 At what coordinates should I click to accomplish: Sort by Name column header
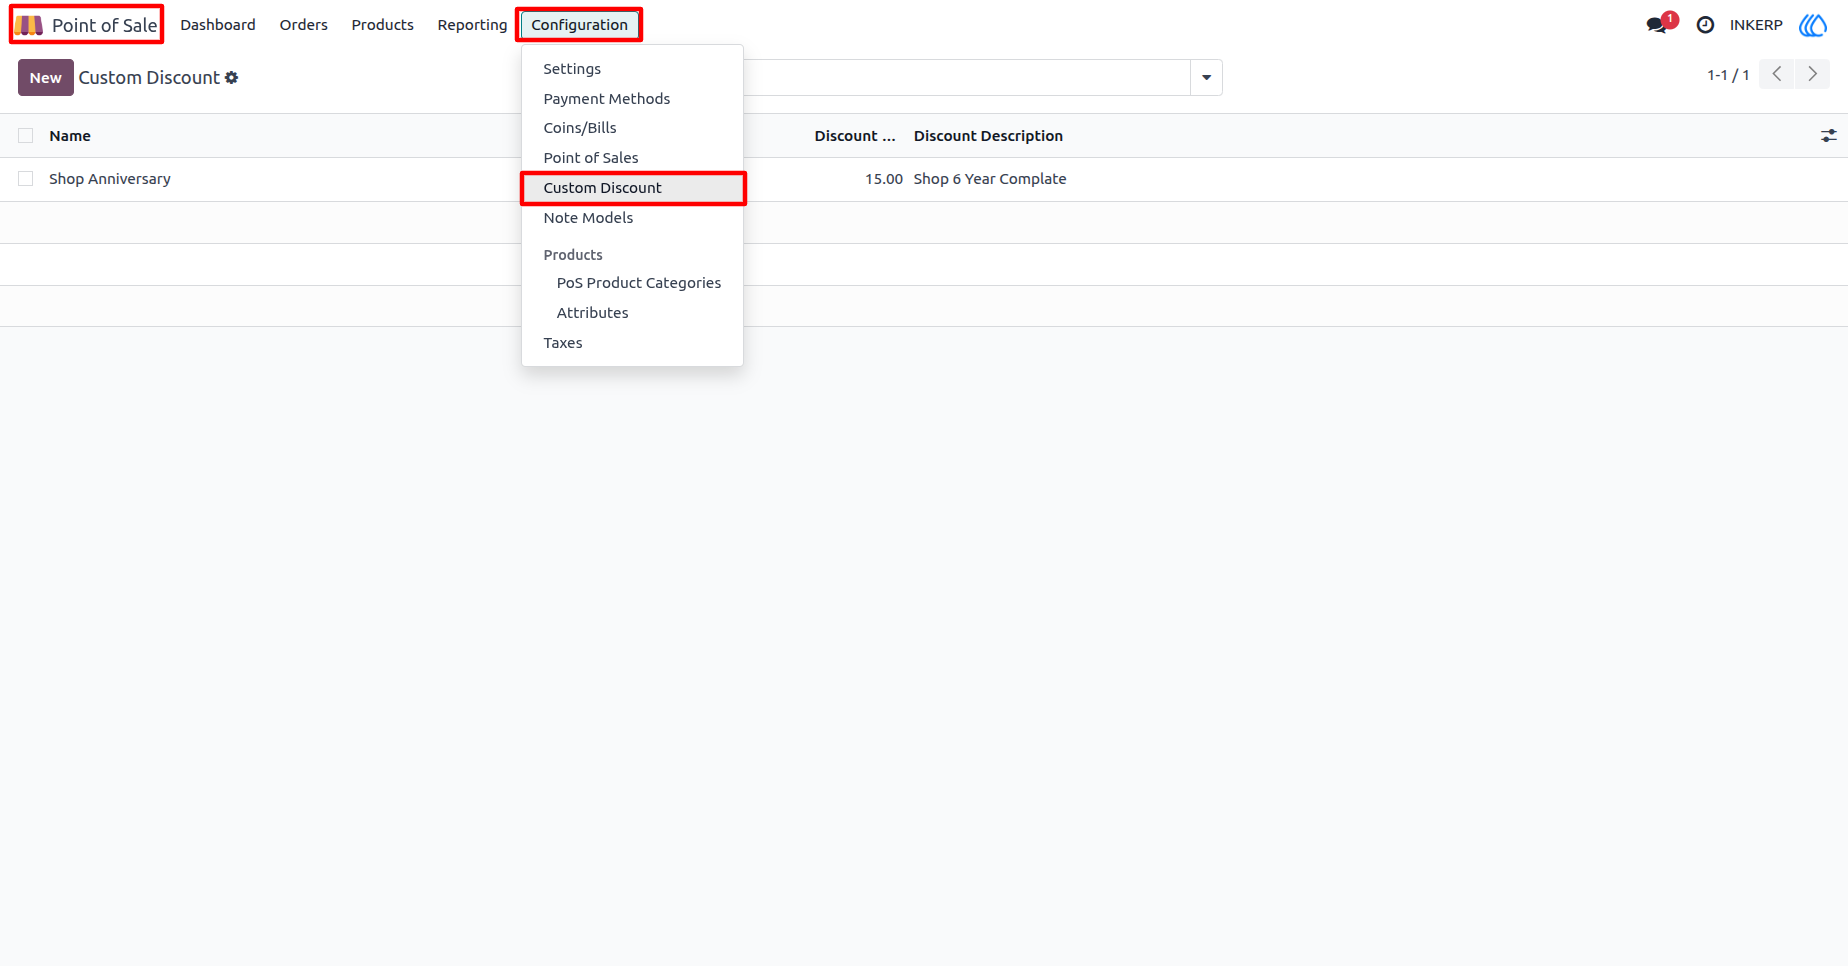pyautogui.click(x=70, y=136)
